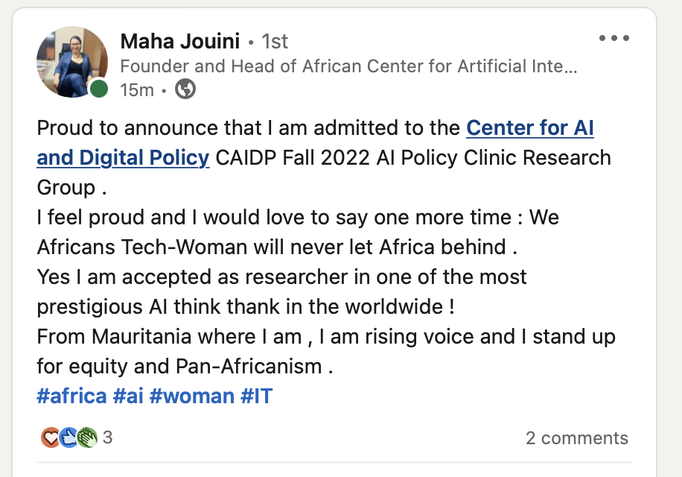Click the Founder and Head headline text
Image resolution: width=682 pixels, height=477 pixels.
click(x=348, y=67)
